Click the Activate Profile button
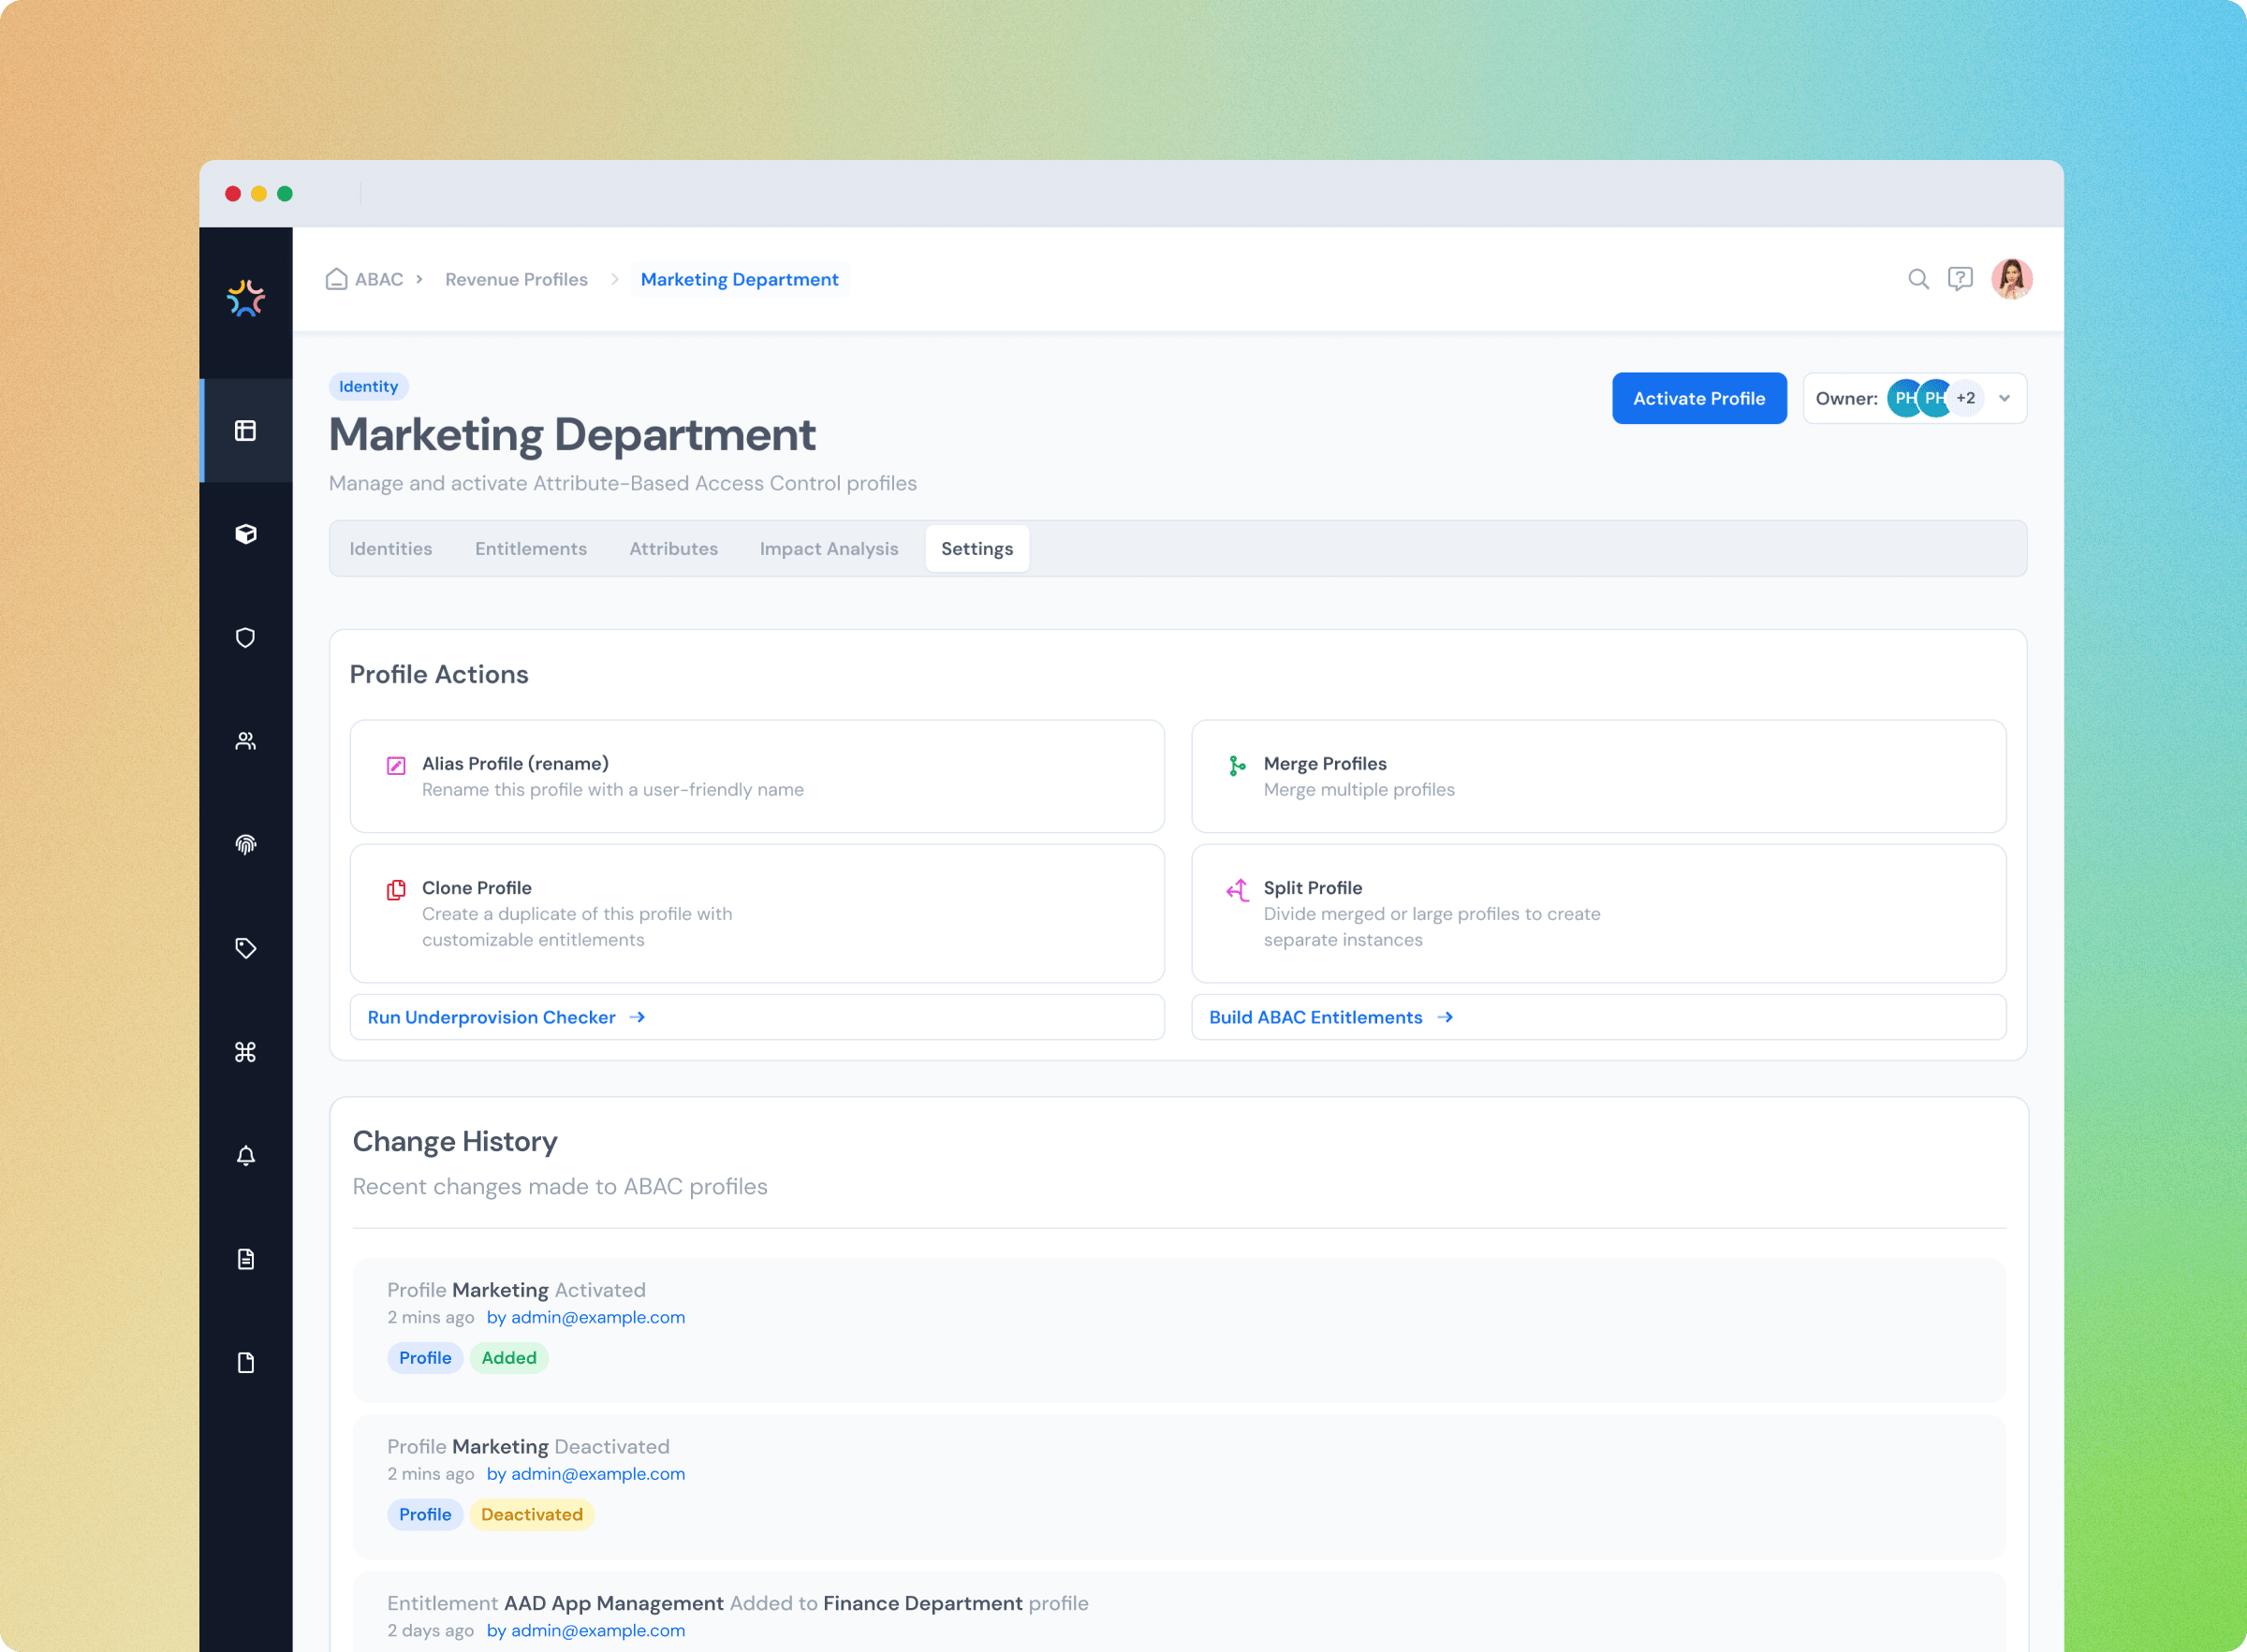The height and width of the screenshot is (1652, 2247). [1698, 399]
